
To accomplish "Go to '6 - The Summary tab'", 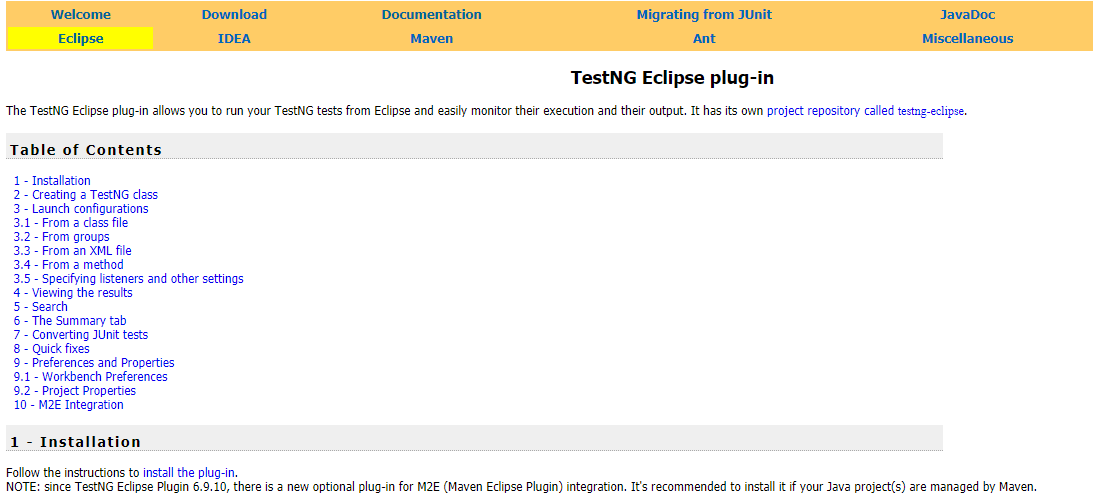I will coord(70,320).
